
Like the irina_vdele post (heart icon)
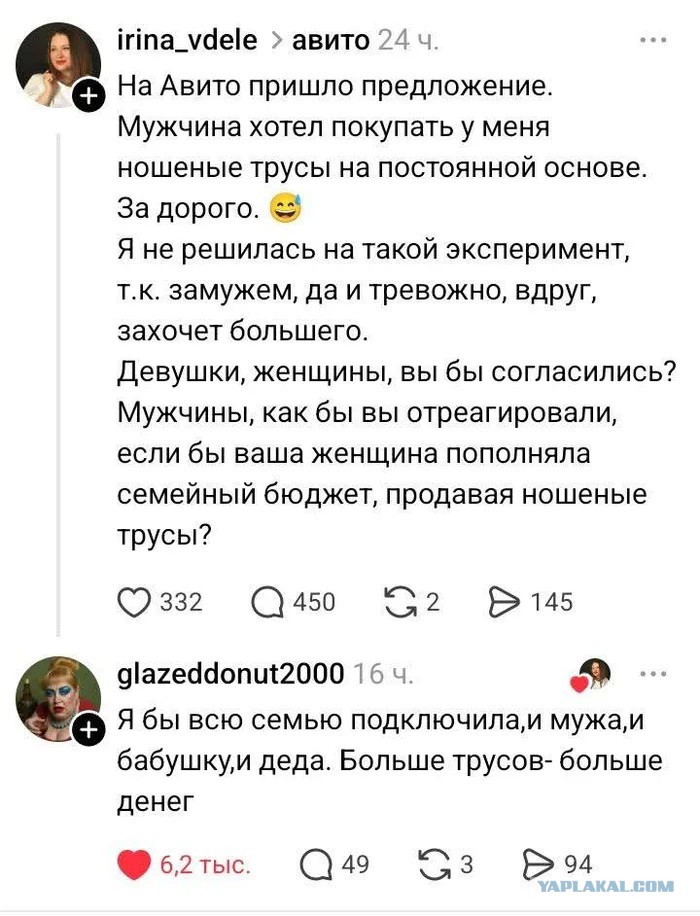tap(134, 602)
